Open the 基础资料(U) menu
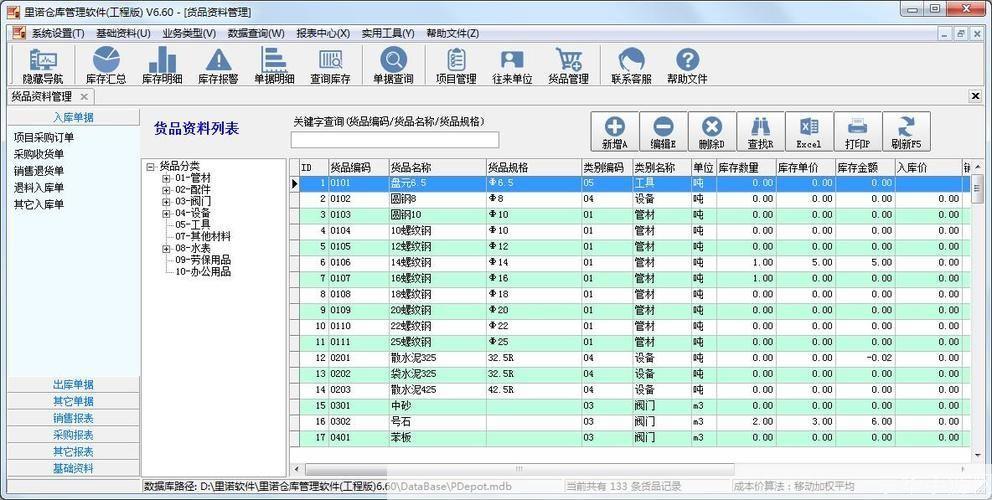 point(123,34)
